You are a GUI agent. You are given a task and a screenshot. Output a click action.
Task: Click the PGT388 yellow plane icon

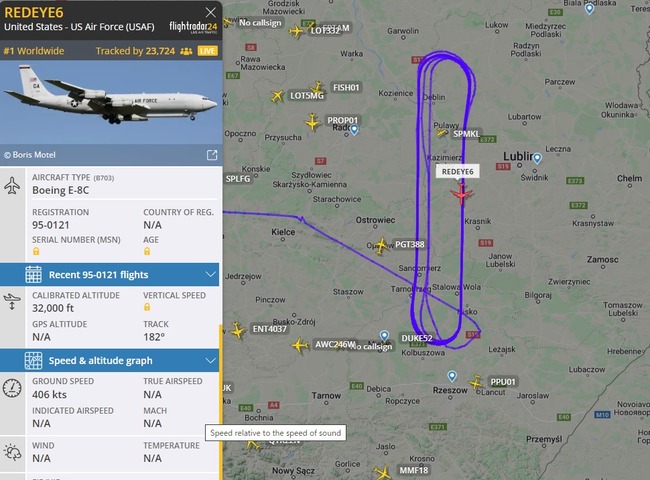381,245
